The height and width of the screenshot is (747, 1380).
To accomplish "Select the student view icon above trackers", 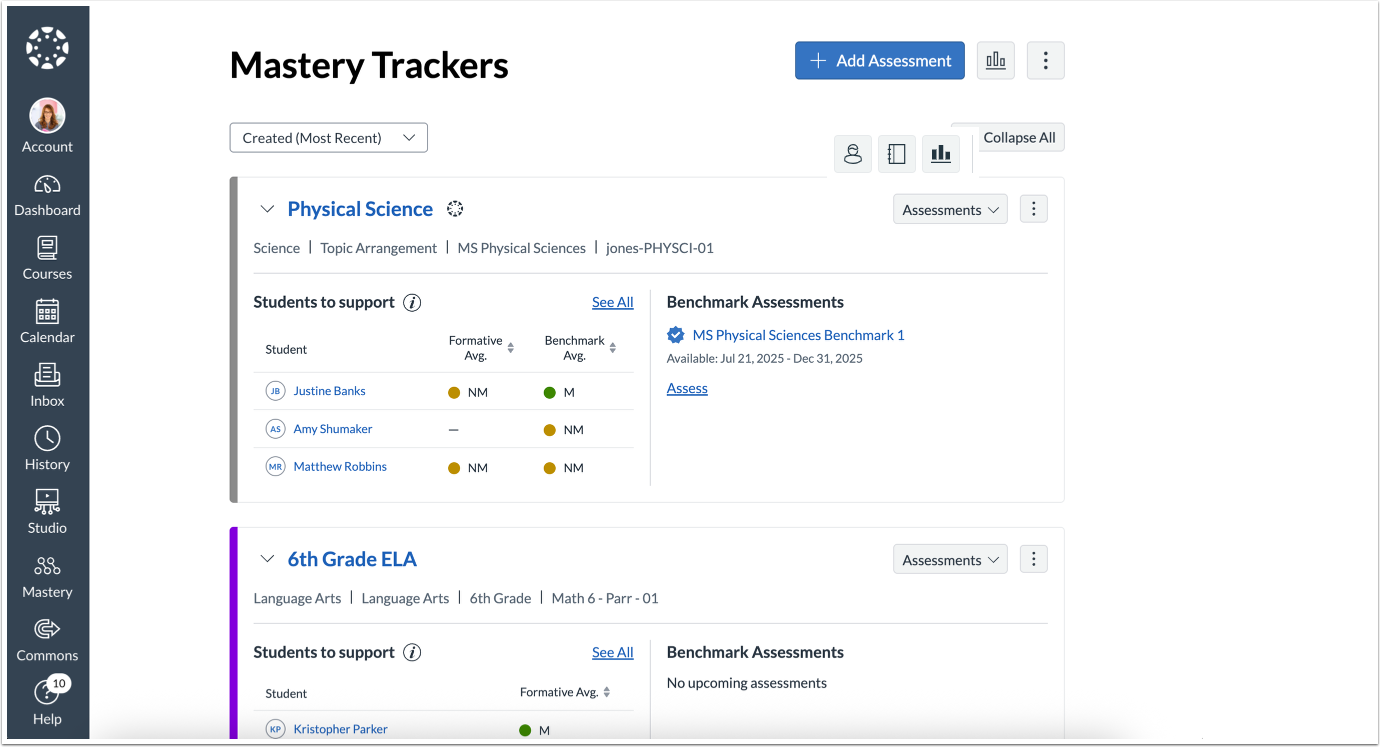I will [852, 153].
